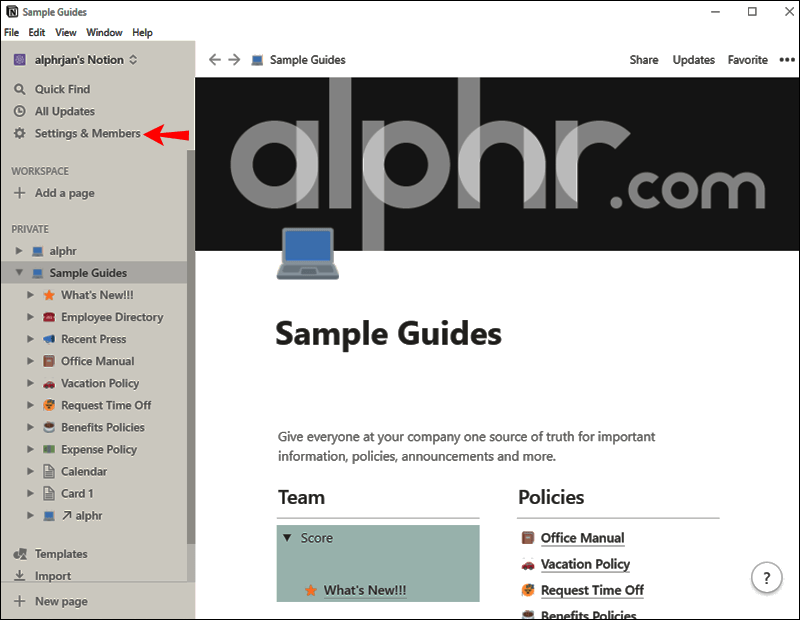The width and height of the screenshot is (800, 620).
Task: Click the star icon of What's New!!! in sidebar
Action: [x=49, y=295]
